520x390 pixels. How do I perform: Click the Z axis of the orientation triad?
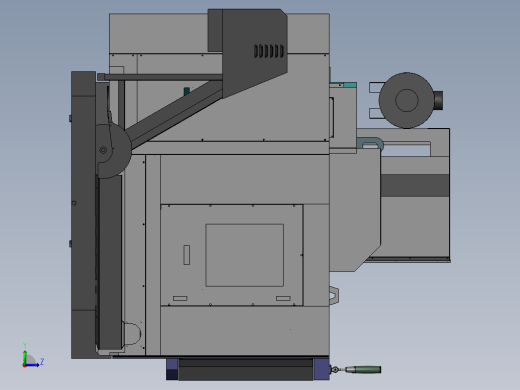click(x=34, y=364)
